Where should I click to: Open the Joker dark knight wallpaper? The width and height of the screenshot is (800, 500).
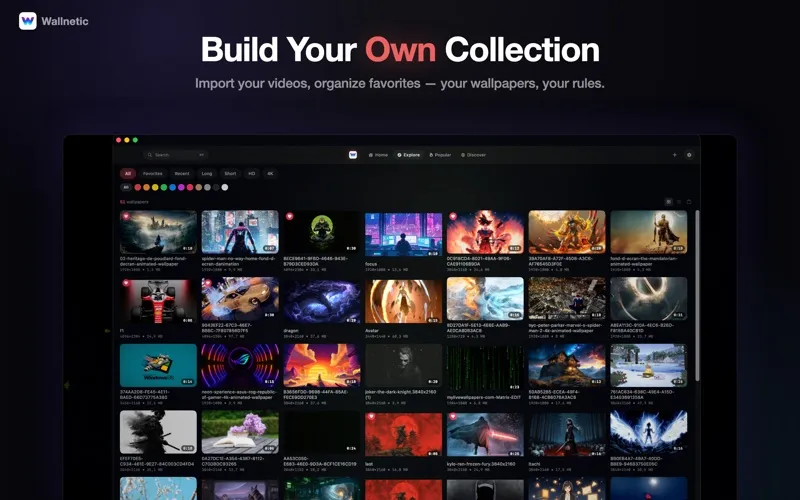[403, 365]
